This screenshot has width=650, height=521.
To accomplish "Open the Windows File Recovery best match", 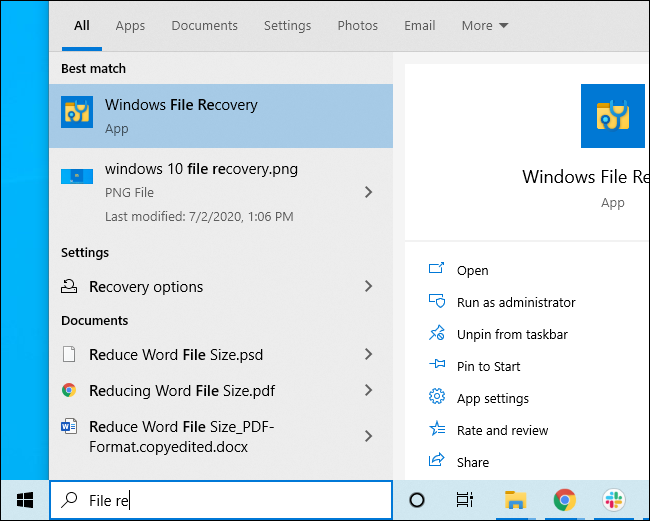I will pyautogui.click(x=220, y=115).
